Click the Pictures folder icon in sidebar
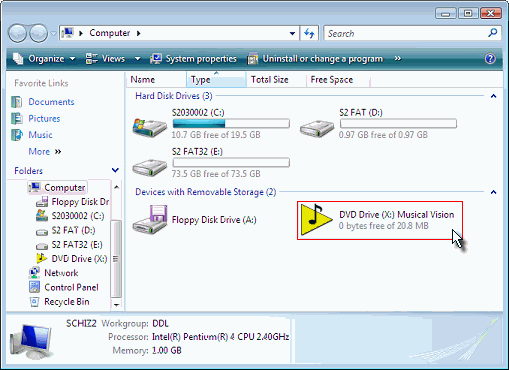This screenshot has width=509, height=370. [17, 118]
